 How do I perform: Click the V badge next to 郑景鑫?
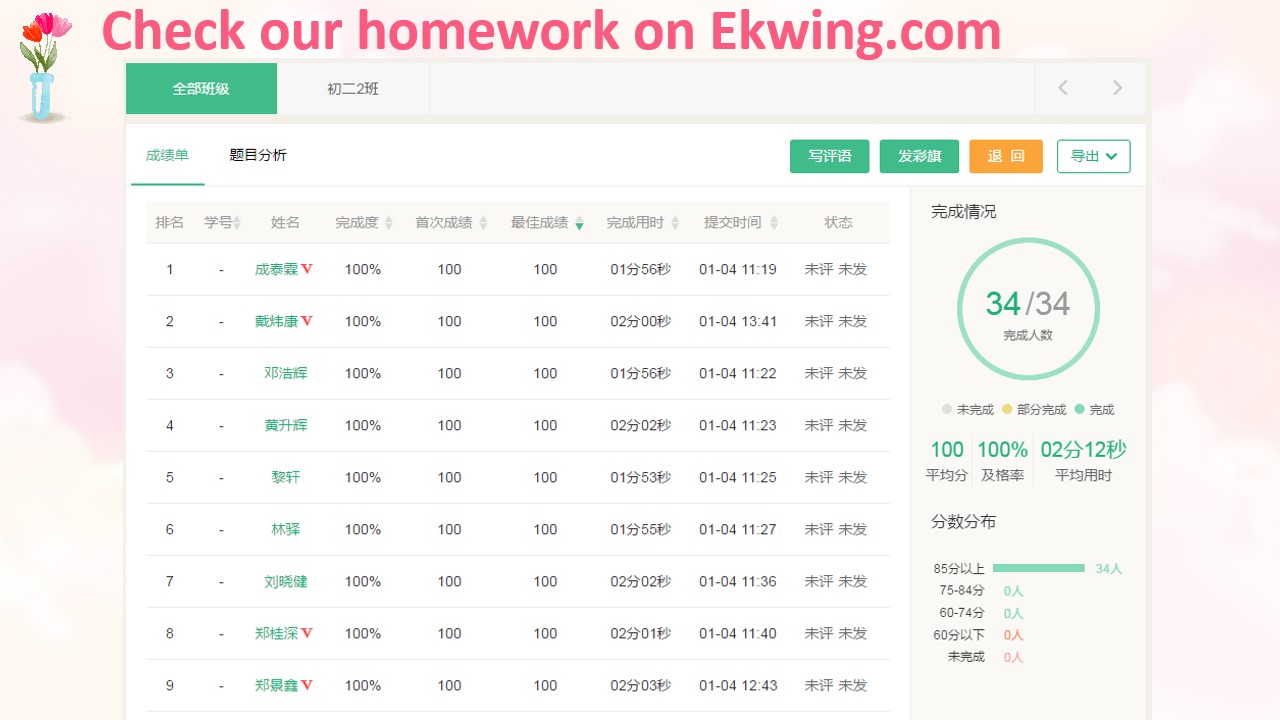(307, 685)
